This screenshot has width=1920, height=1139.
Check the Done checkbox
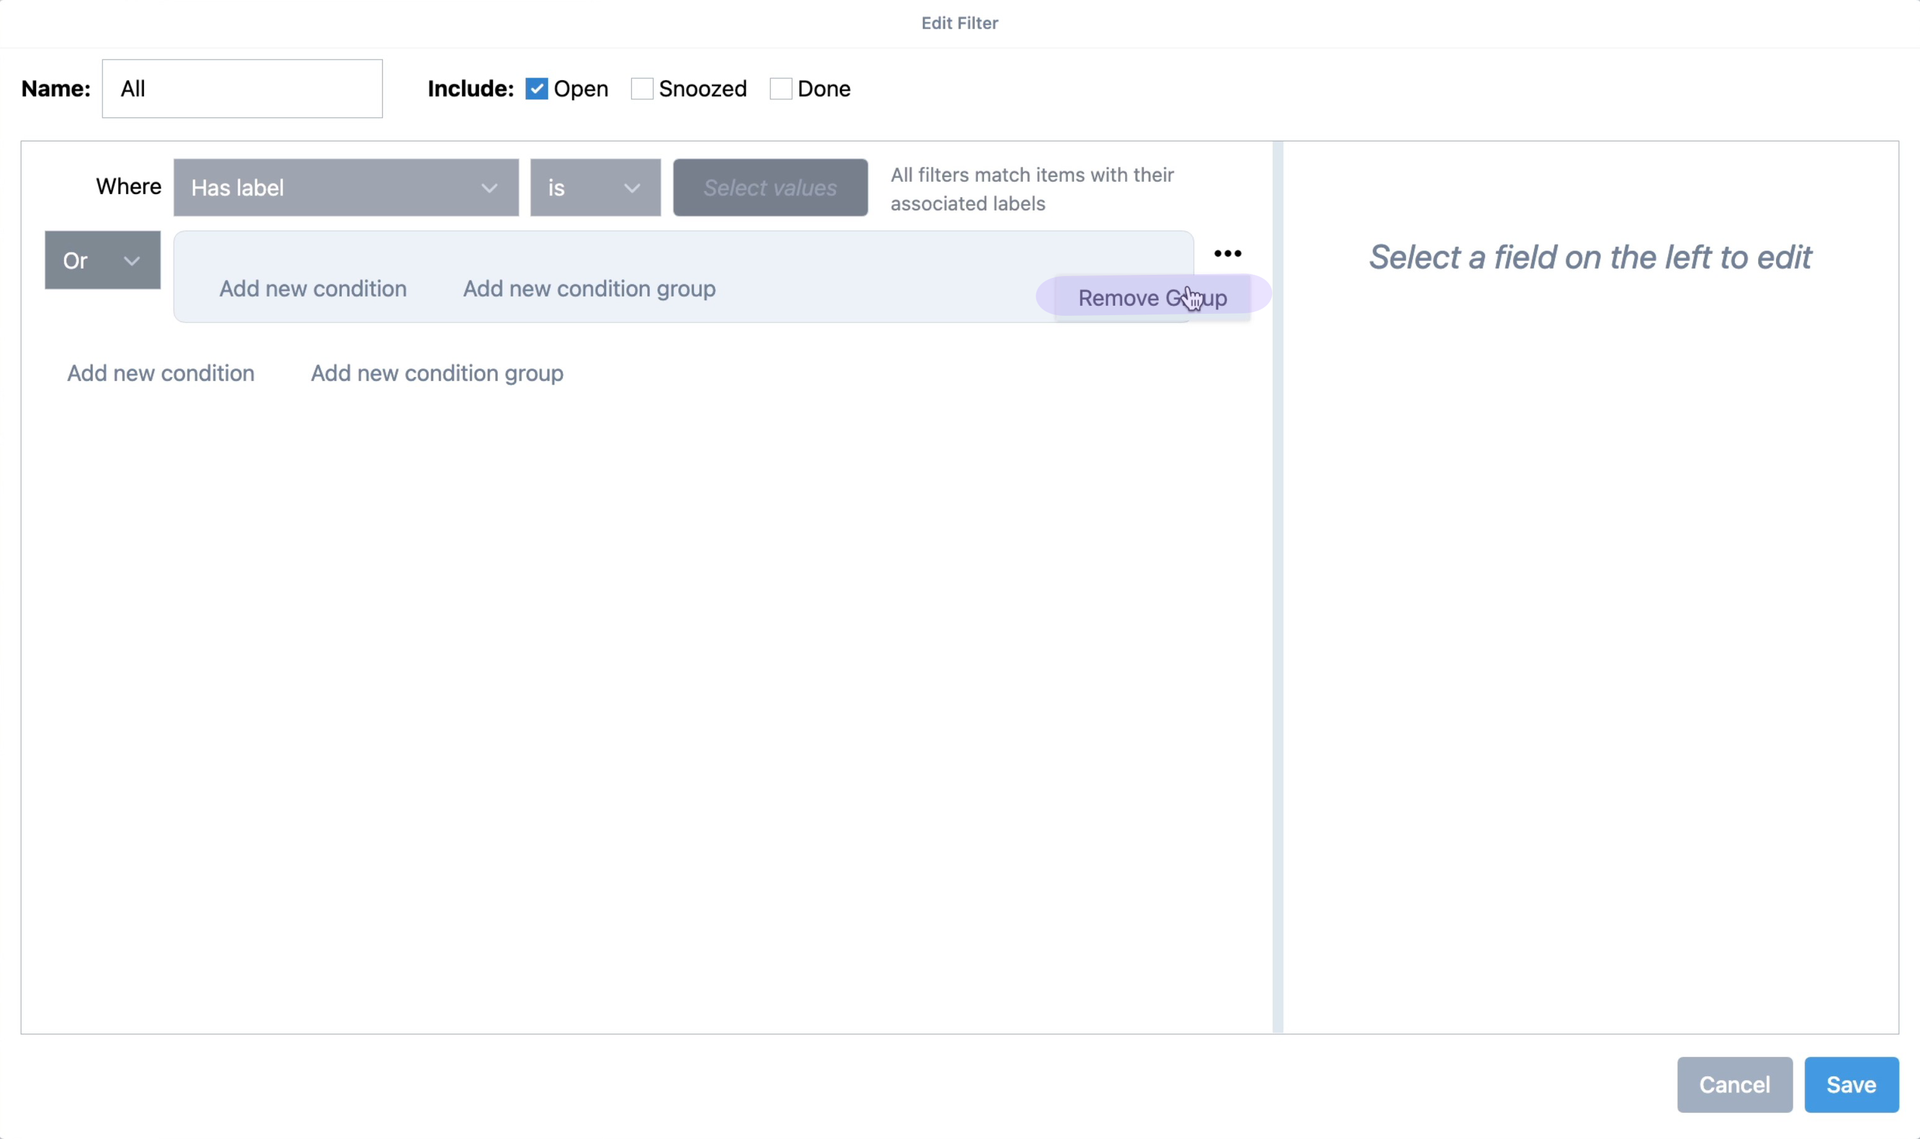pyautogui.click(x=781, y=89)
